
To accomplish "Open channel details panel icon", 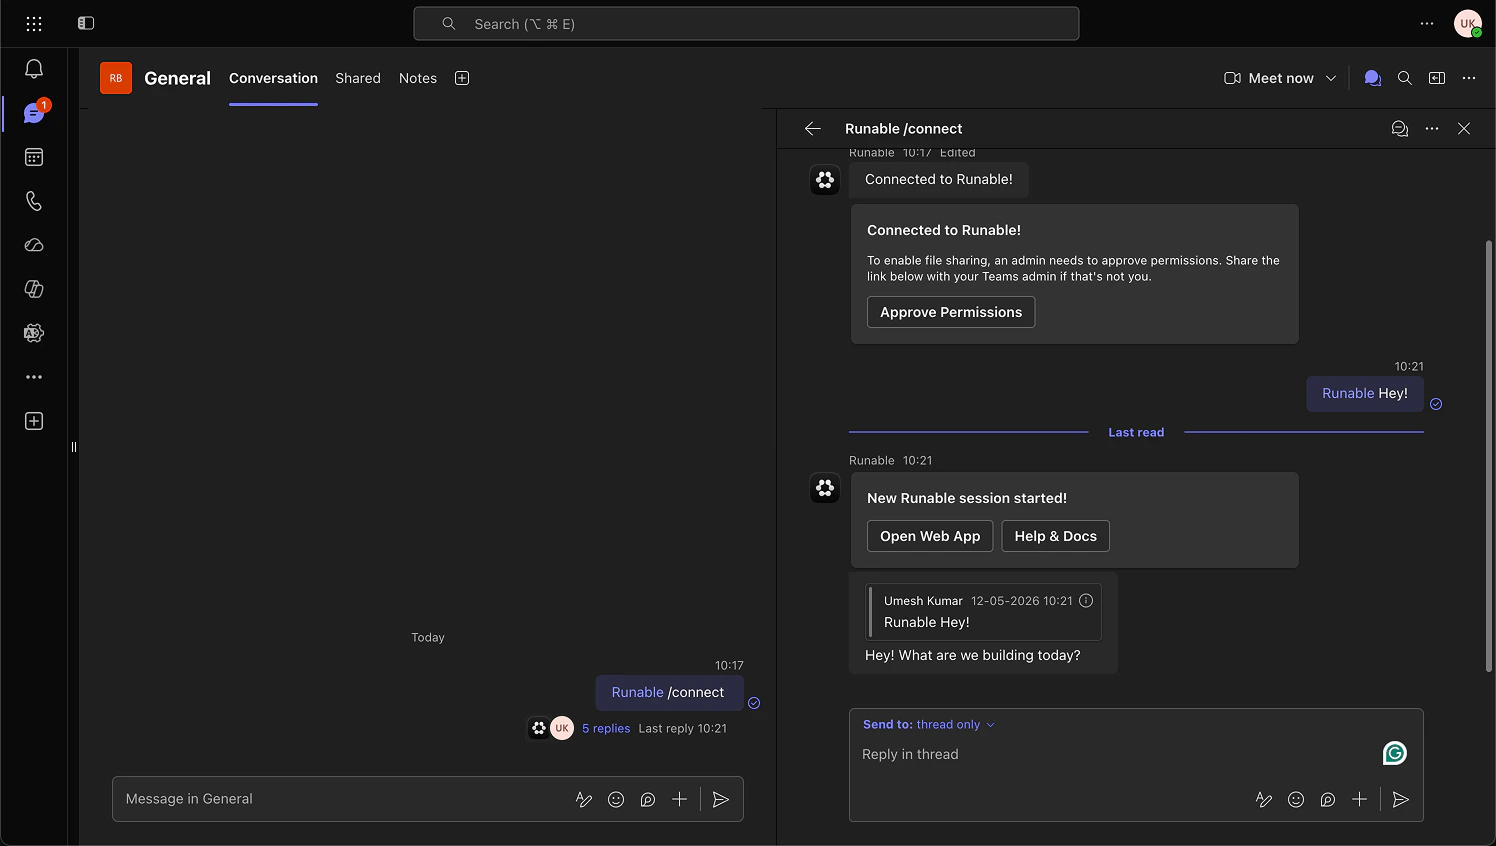I will coord(1437,78).
